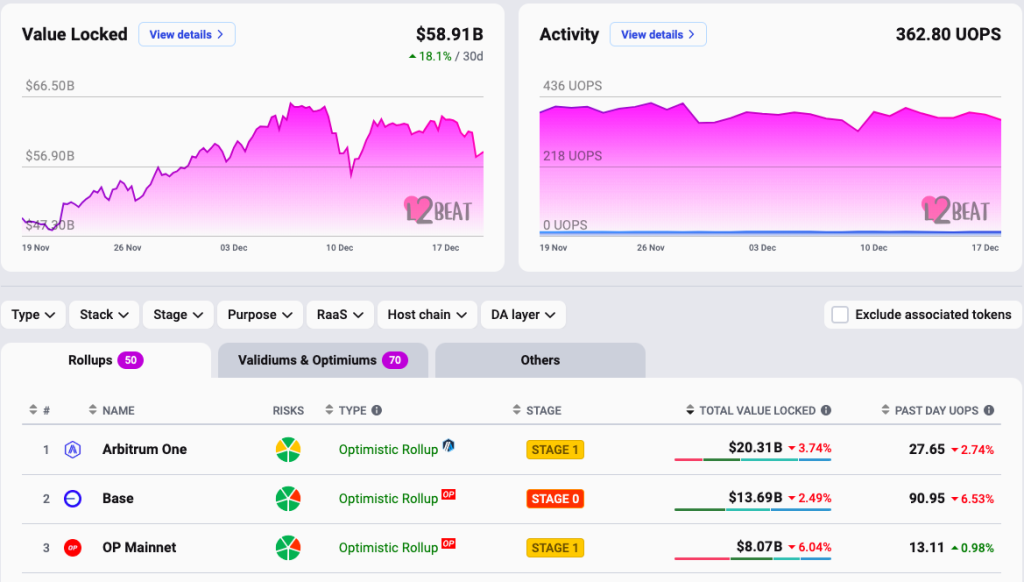Open the OP Mainnet project link
This screenshot has height=582, width=1024.
[x=139, y=547]
